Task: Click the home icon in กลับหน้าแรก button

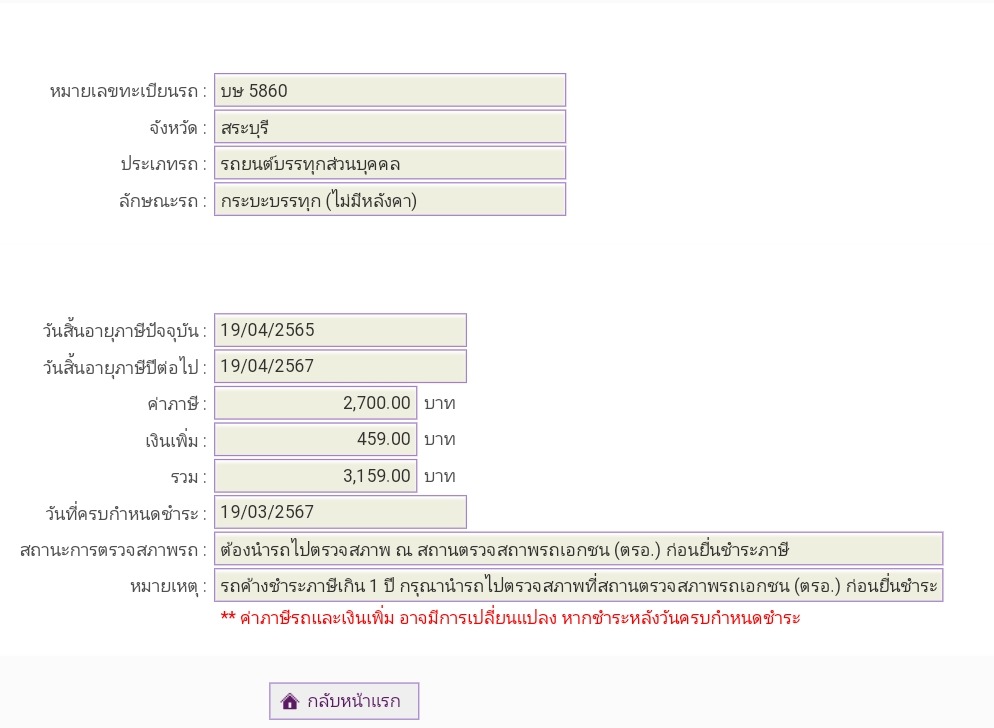Action: click(x=290, y=701)
